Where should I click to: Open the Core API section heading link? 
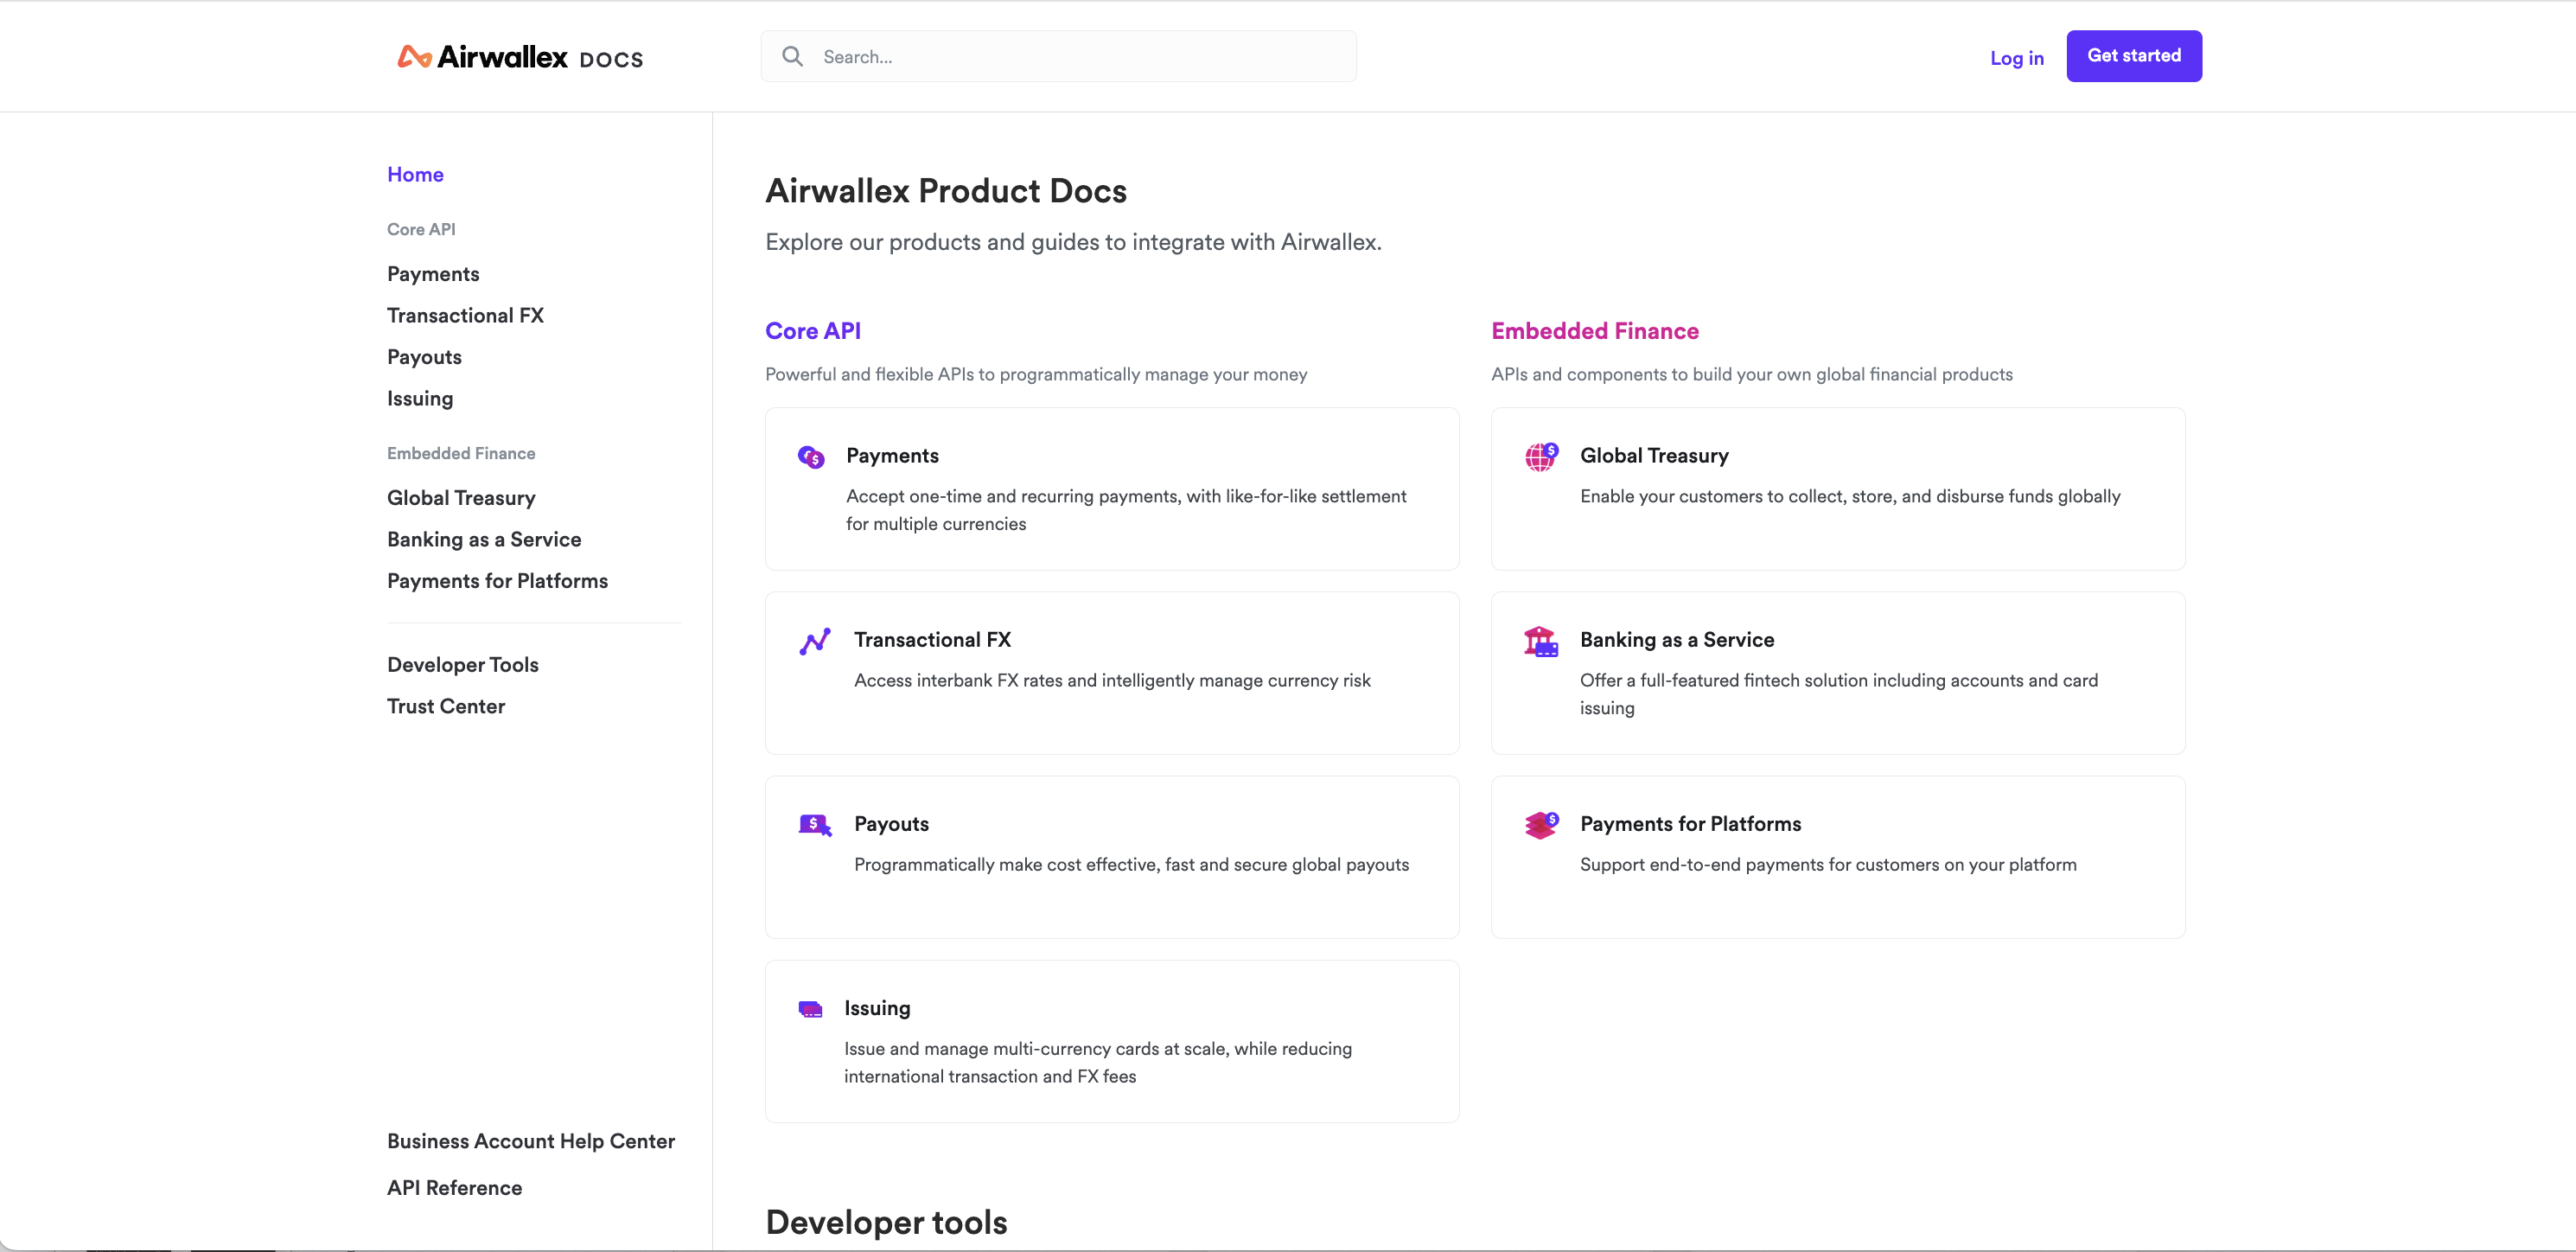click(813, 330)
